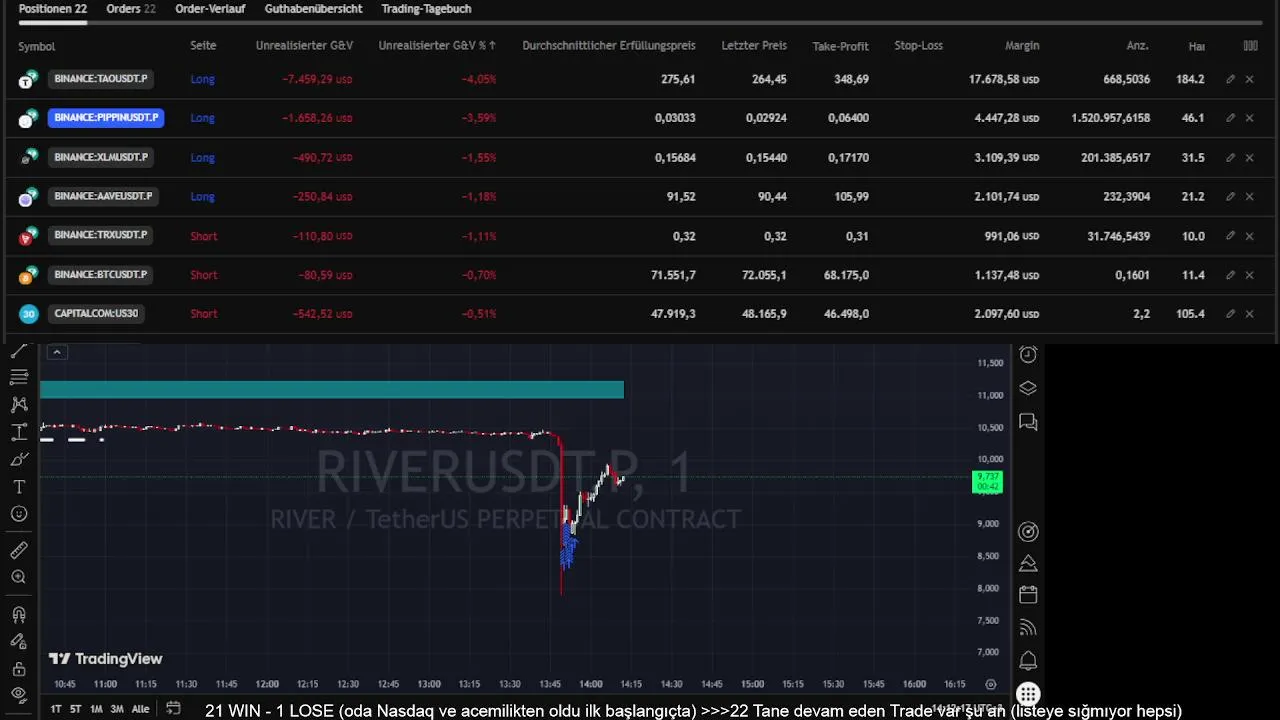Image resolution: width=1280 pixels, height=720 pixels.
Task: Select the Ruler measure tool
Action: pyautogui.click(x=19, y=550)
